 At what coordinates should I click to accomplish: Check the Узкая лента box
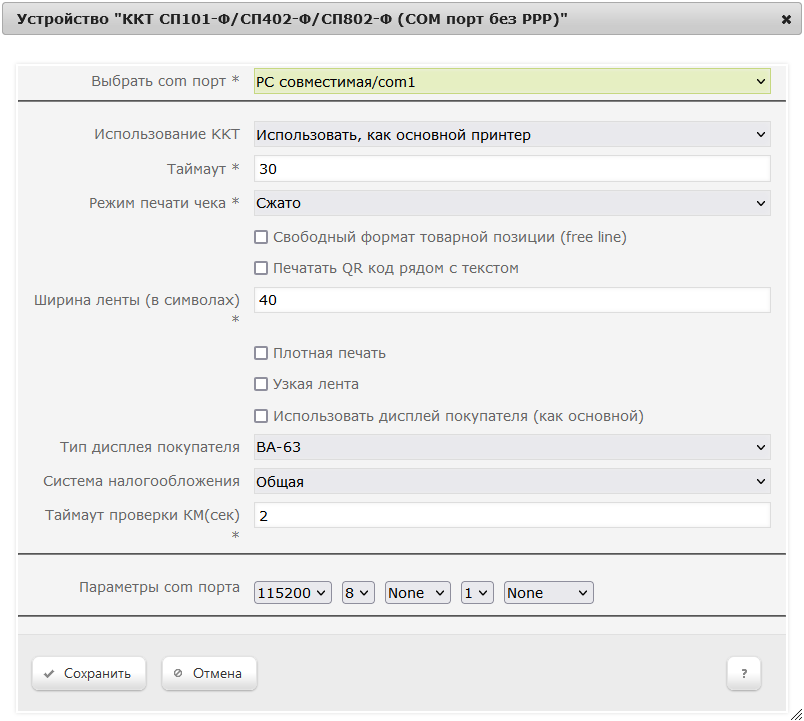tap(261, 384)
